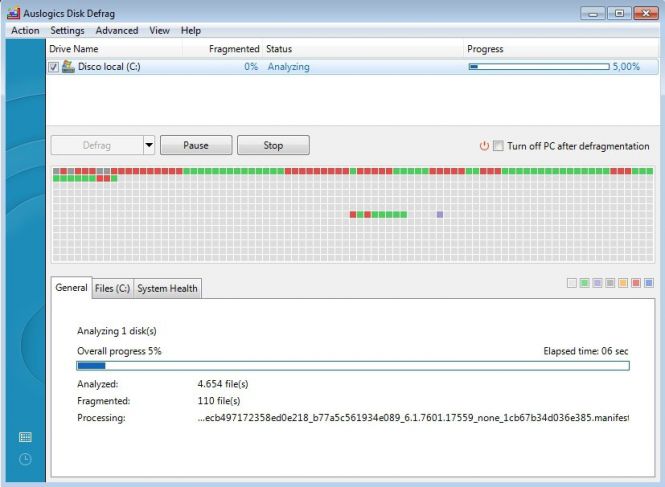Screen dimensions: 665x487
Task: Click the disabled Defrag button
Action: point(97,145)
